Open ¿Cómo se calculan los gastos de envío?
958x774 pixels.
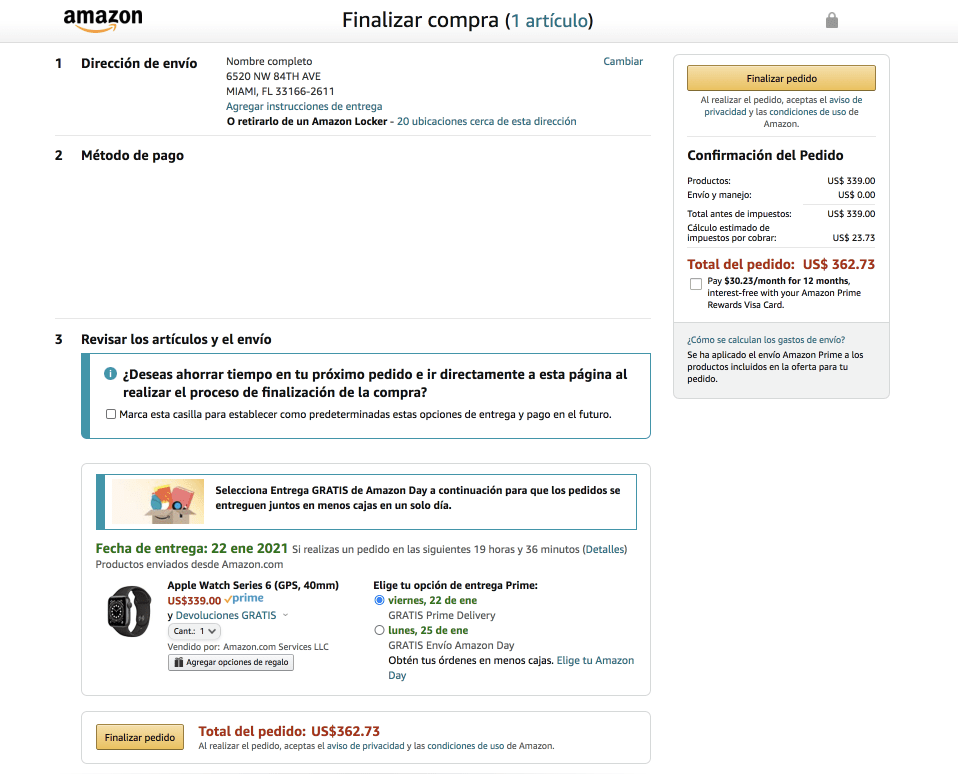tap(765, 339)
